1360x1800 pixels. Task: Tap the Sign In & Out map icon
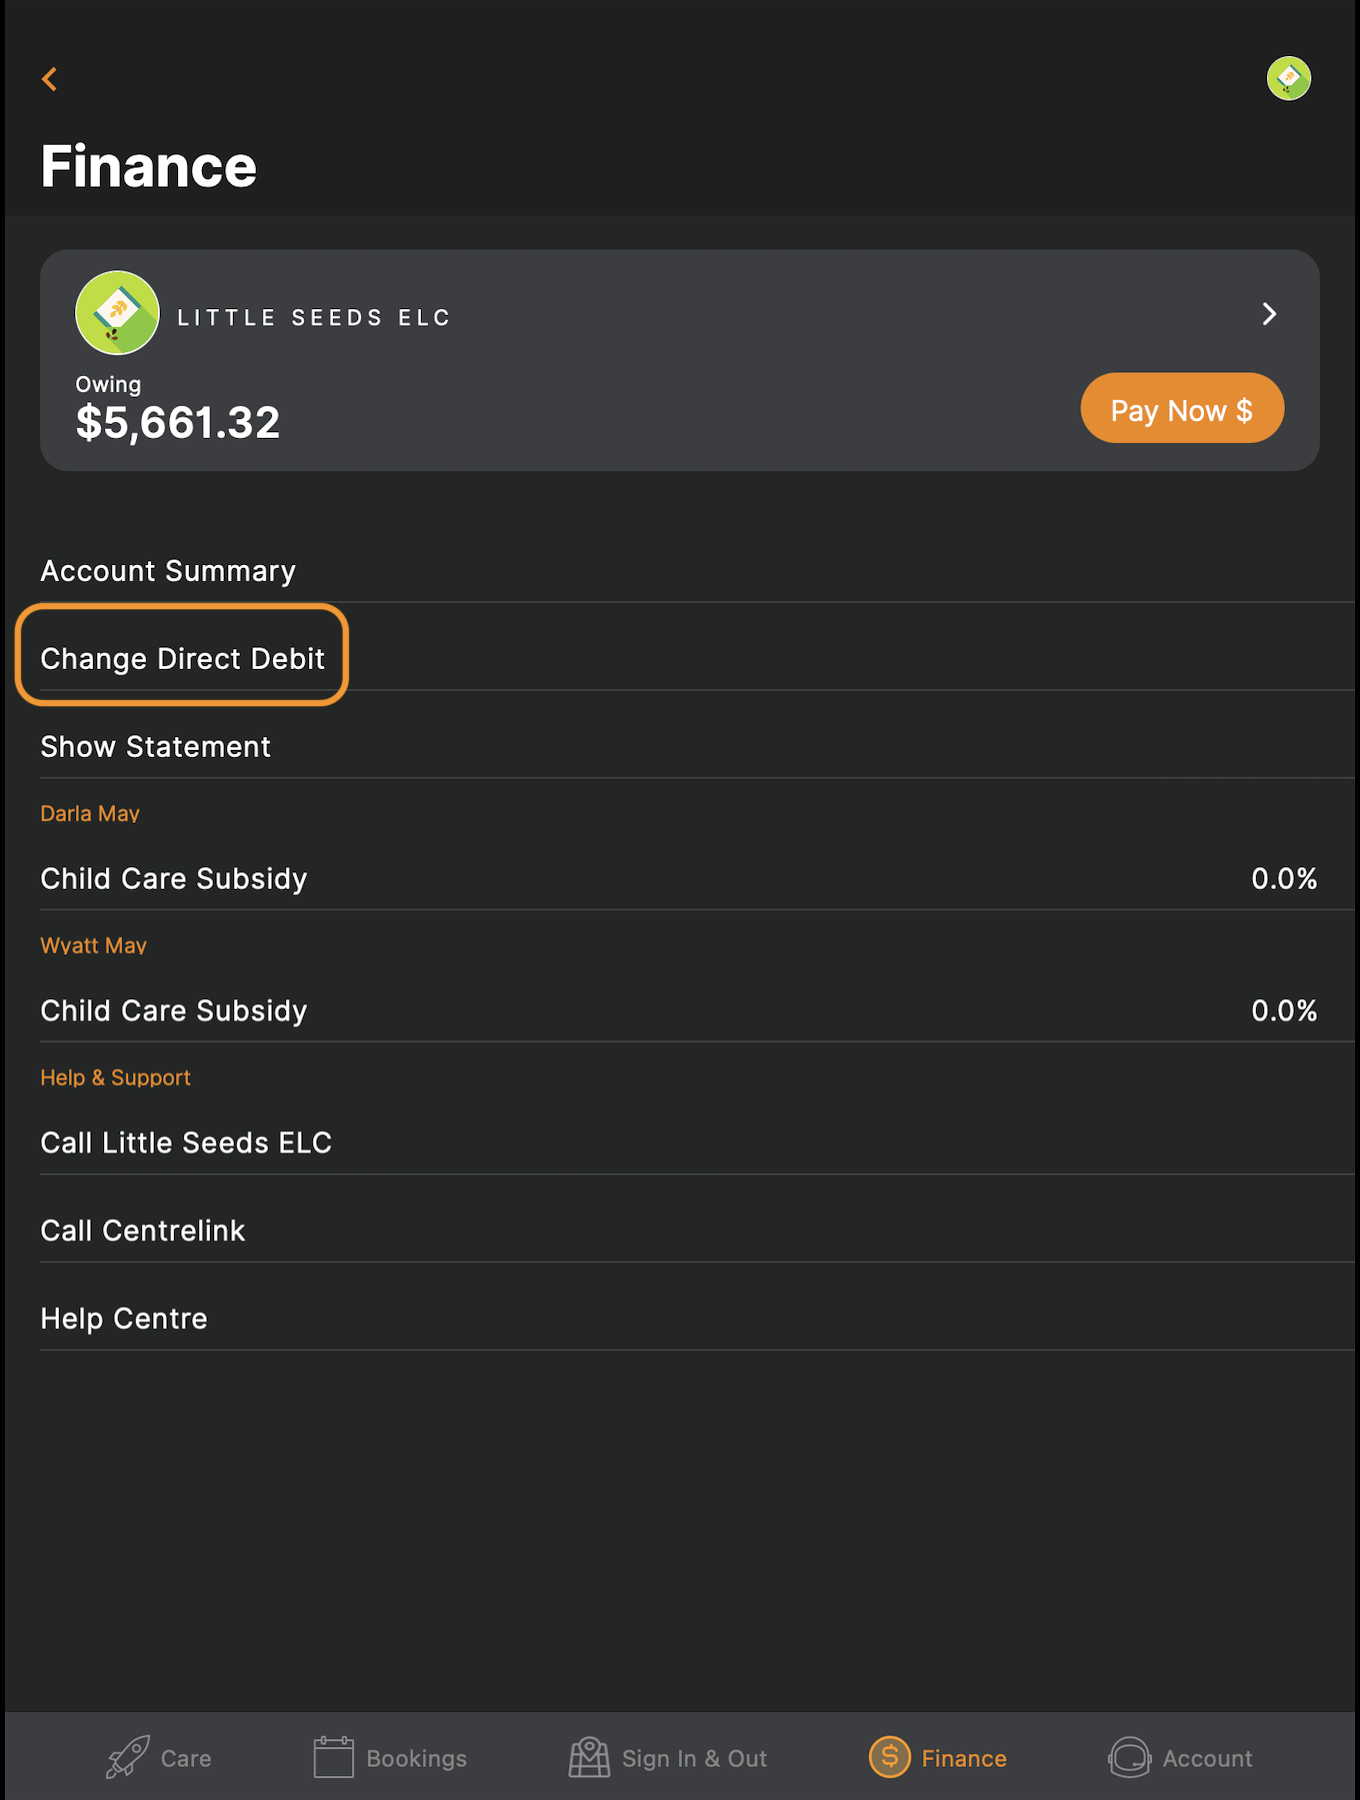pyautogui.click(x=588, y=1757)
